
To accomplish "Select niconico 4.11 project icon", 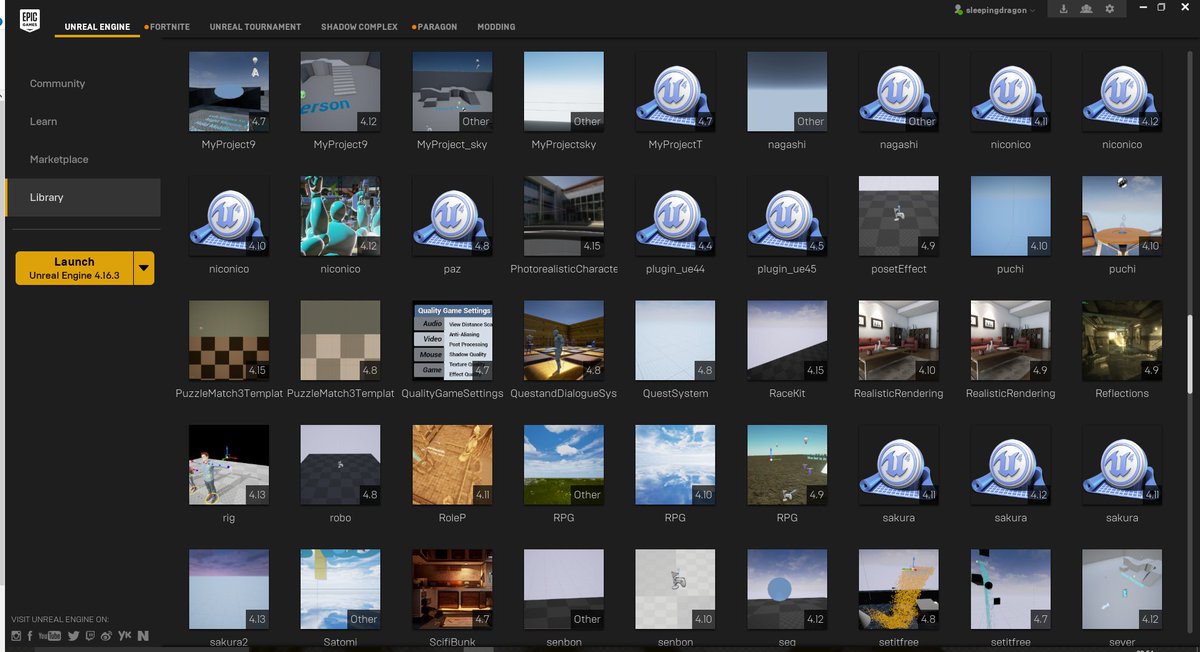I will (x=1010, y=92).
